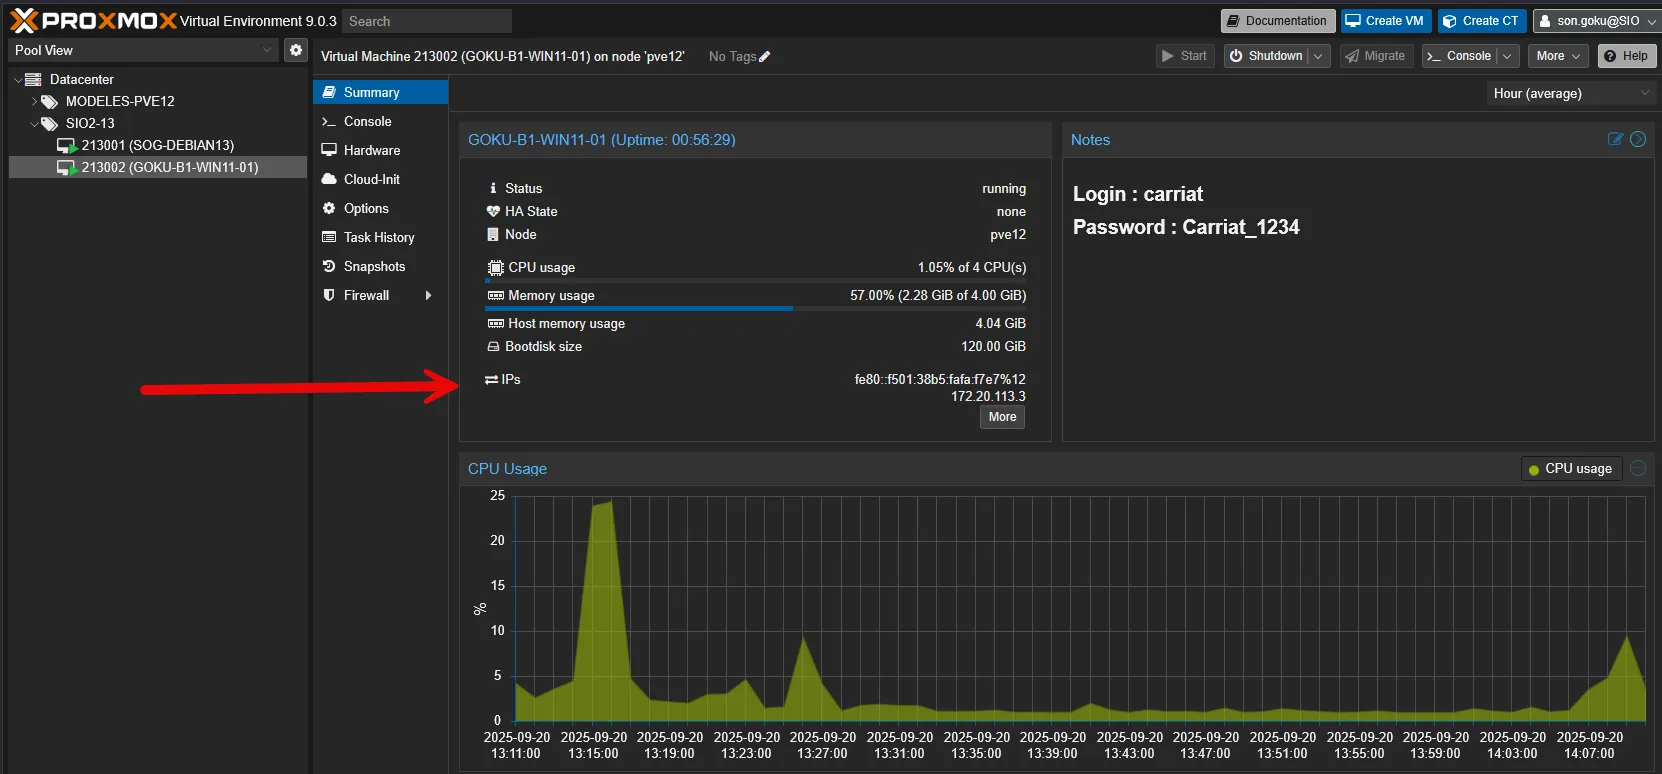1662x774 pixels.
Task: Expand the MODELES-PVE12 pool node
Action: pyautogui.click(x=35, y=102)
